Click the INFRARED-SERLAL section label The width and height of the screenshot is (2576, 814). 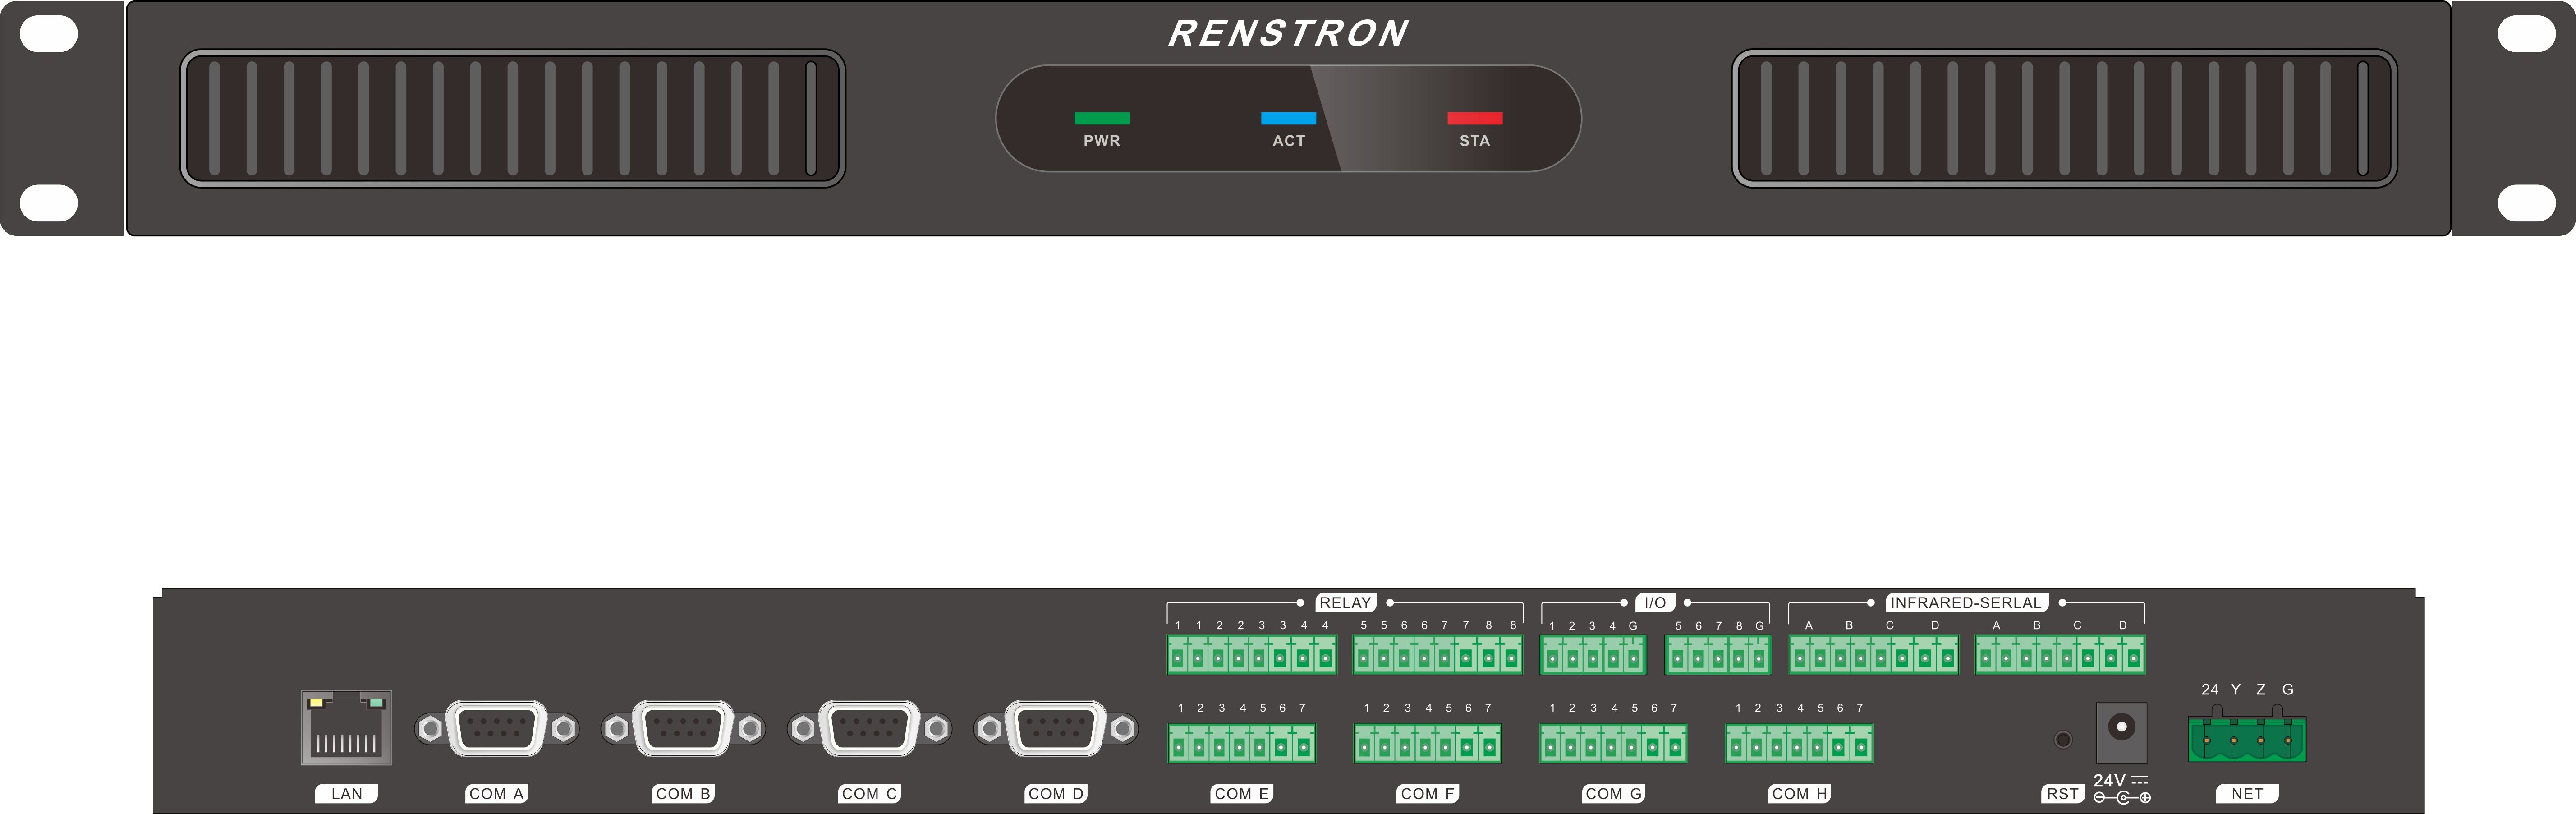[1966, 603]
